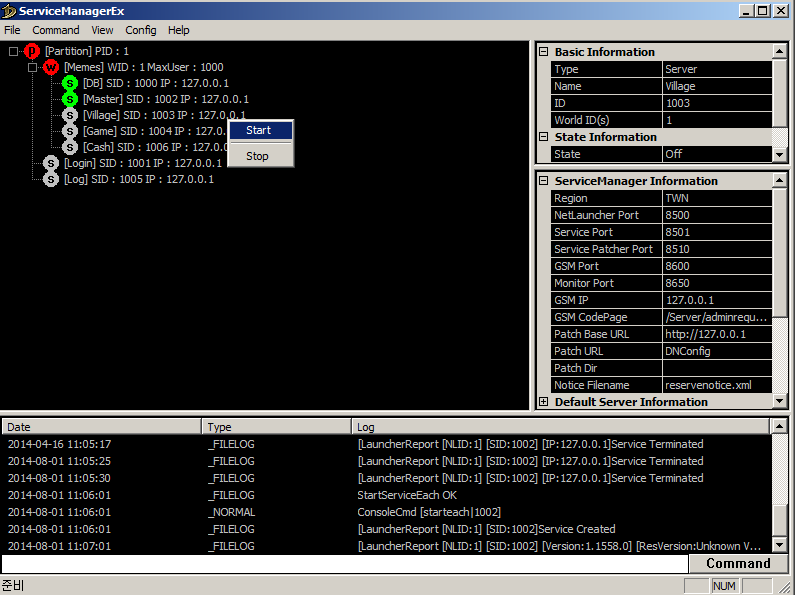Click NetLauncher Port value 8500
This screenshot has height=595, width=795.
coord(717,215)
